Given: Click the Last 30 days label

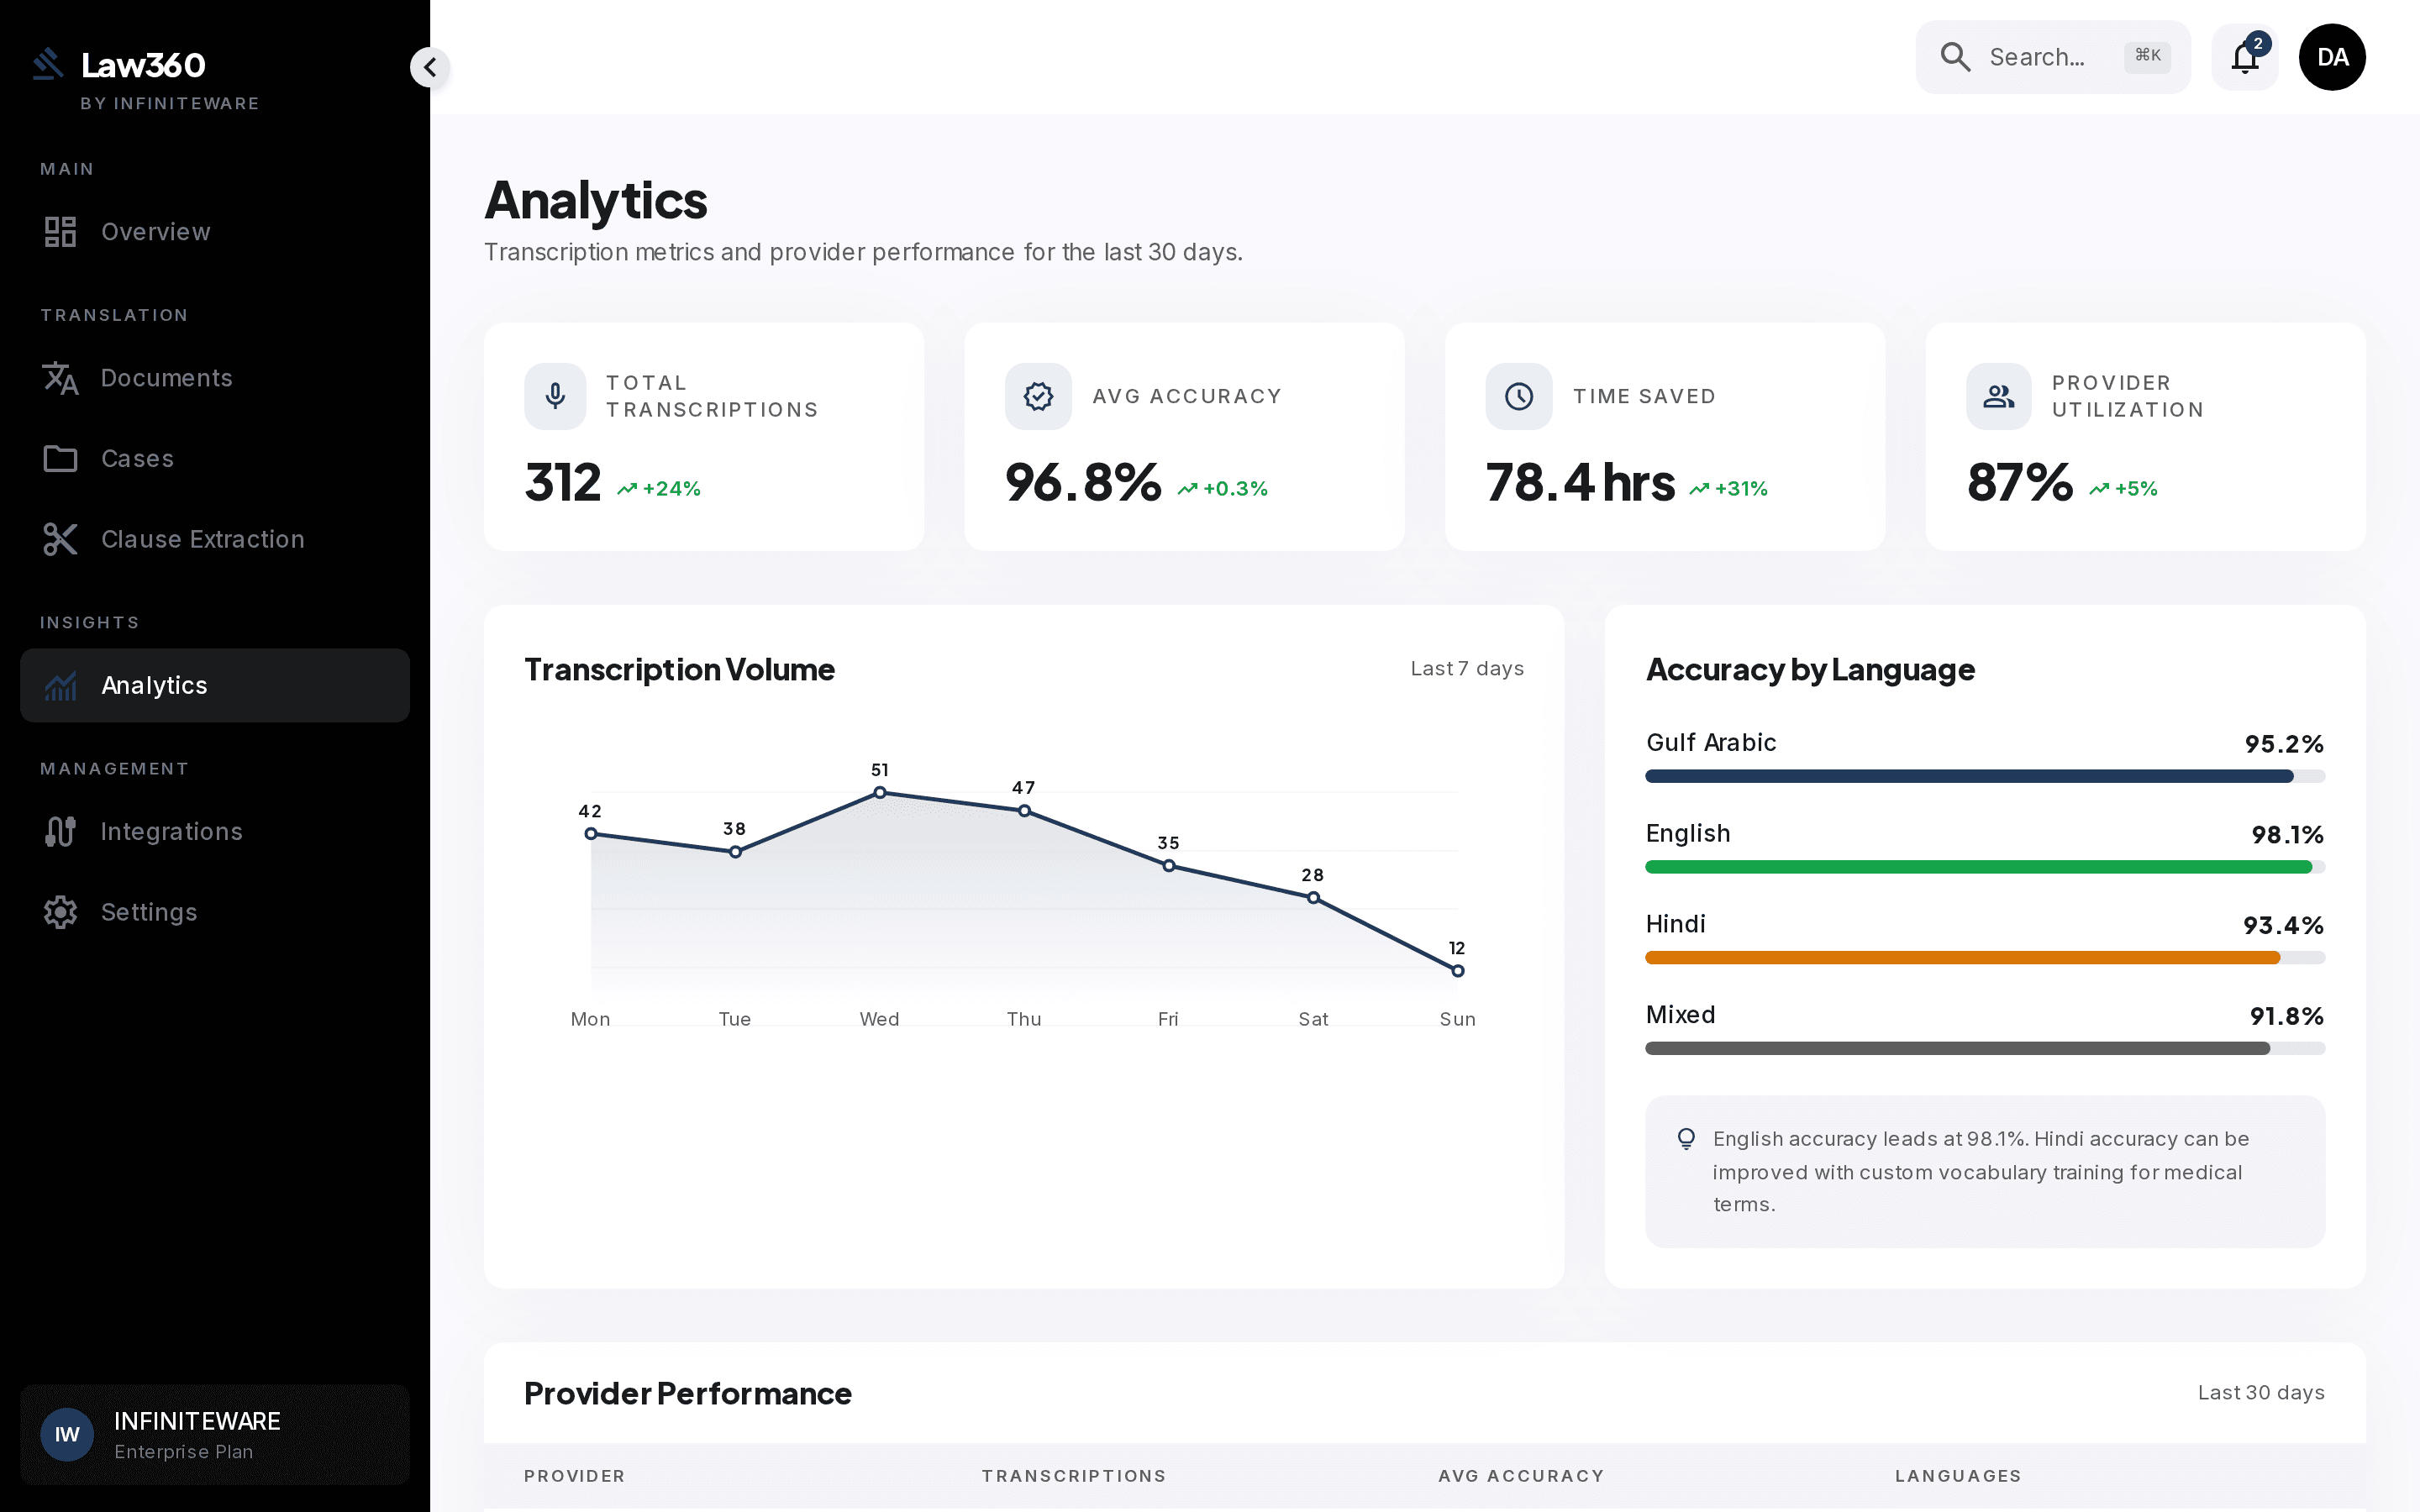Looking at the screenshot, I should [2261, 1393].
